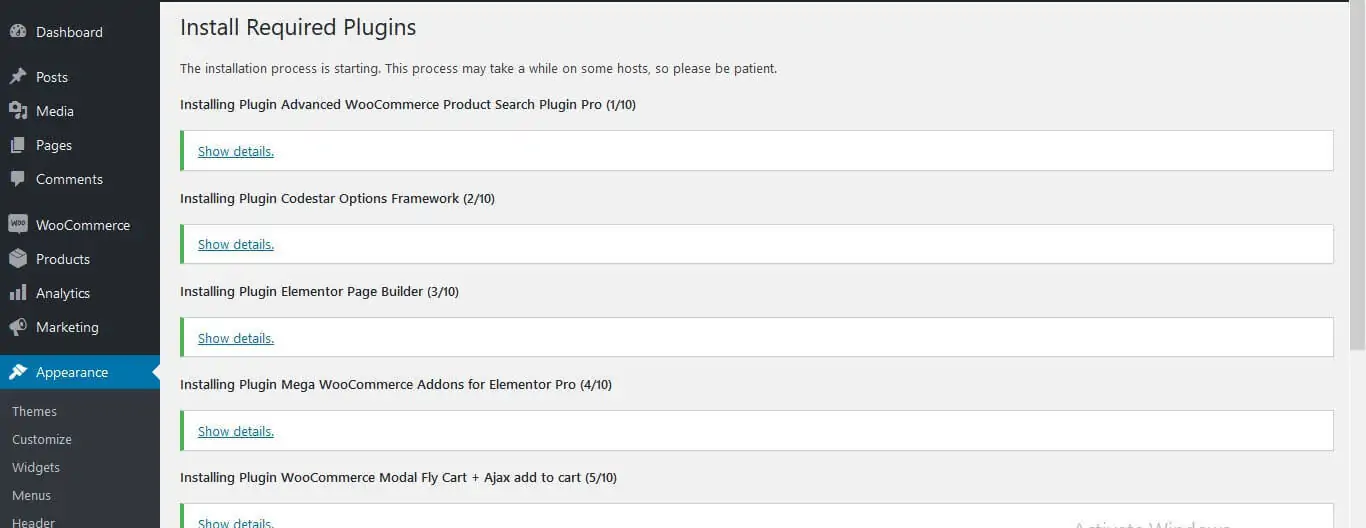Click the WooCommerce logo icon
Screen dimensions: 1366x528
18,224
